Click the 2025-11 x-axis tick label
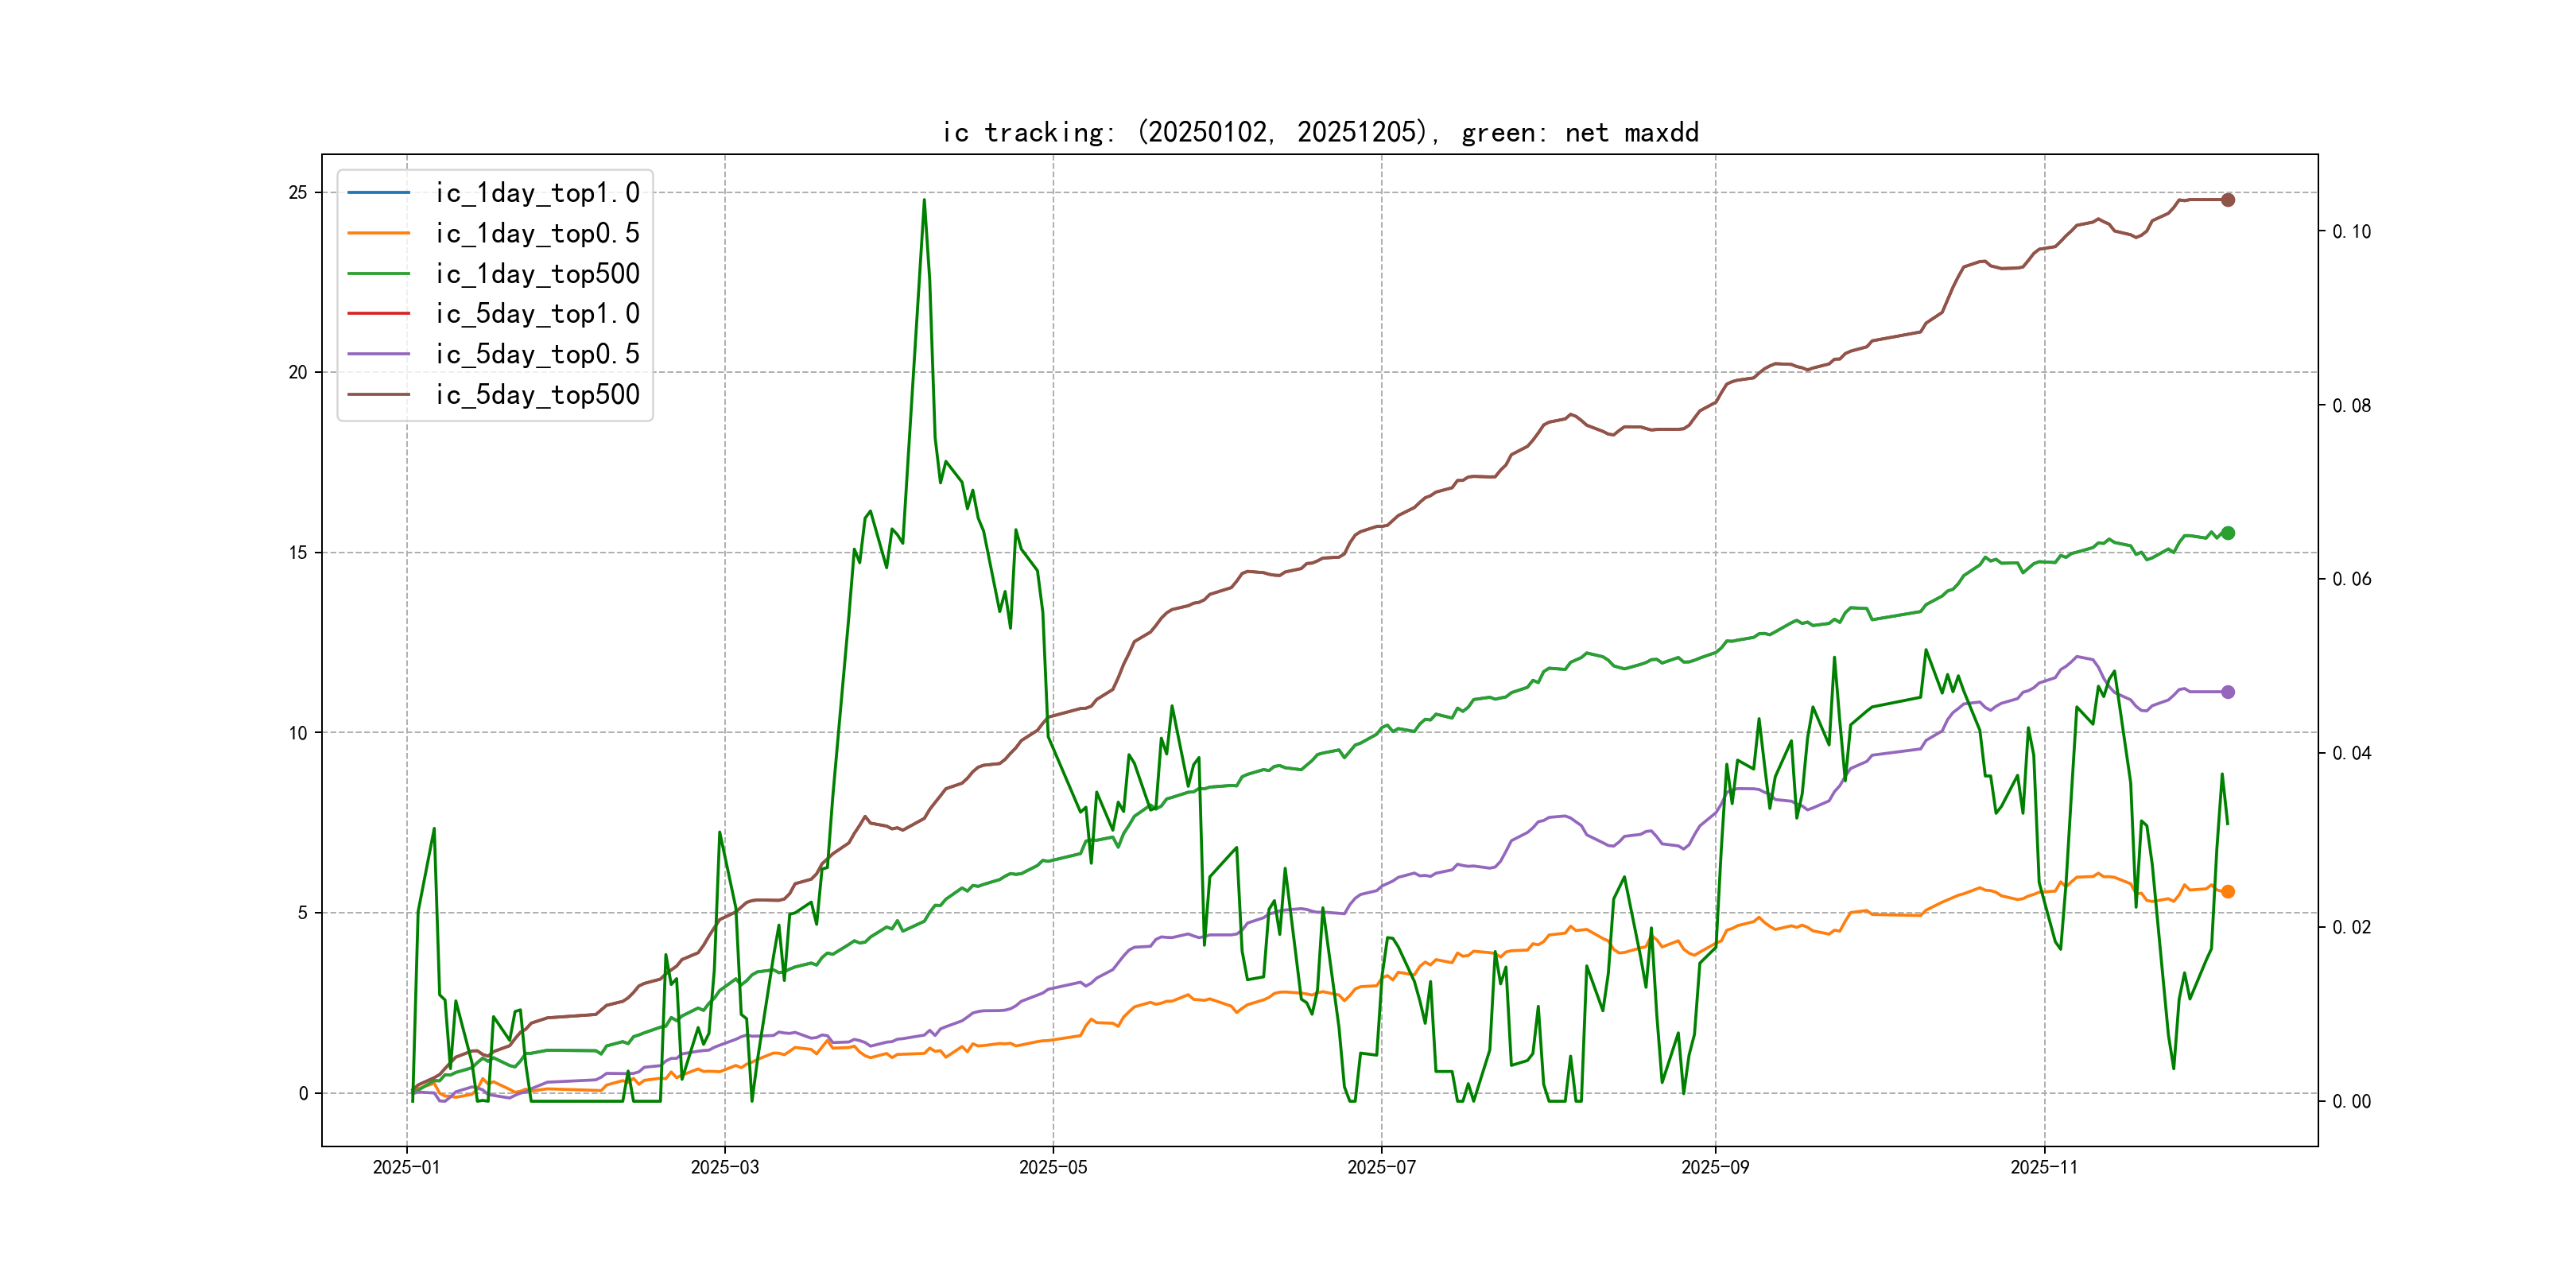 (x=2043, y=1167)
